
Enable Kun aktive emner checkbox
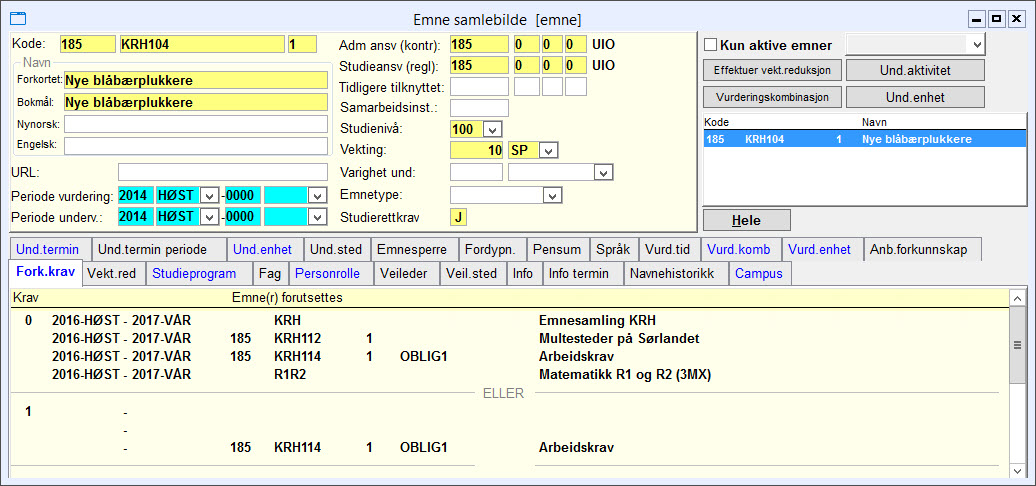(711, 46)
